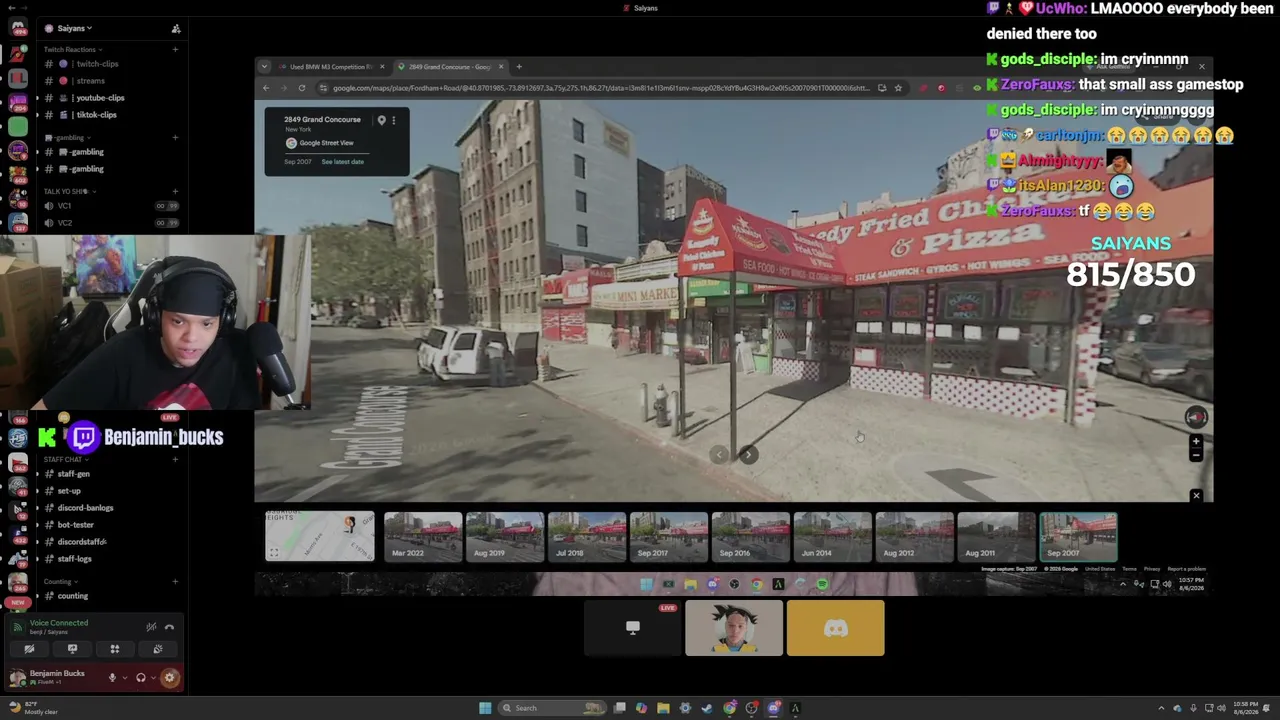
Task: Add channel to Counting category
Action: 175,581
